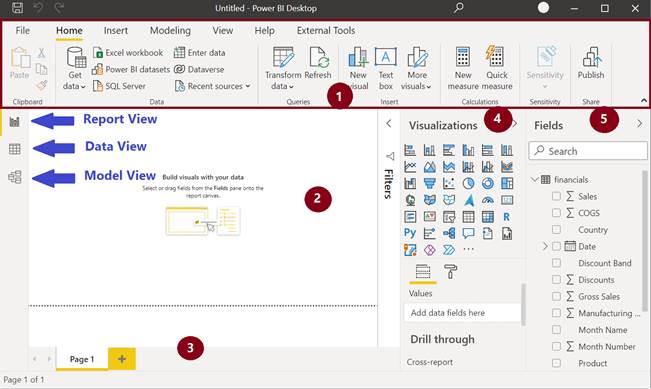Image resolution: width=651 pixels, height=389 pixels.
Task: Click the Excel workbook data source
Action: 128,53
